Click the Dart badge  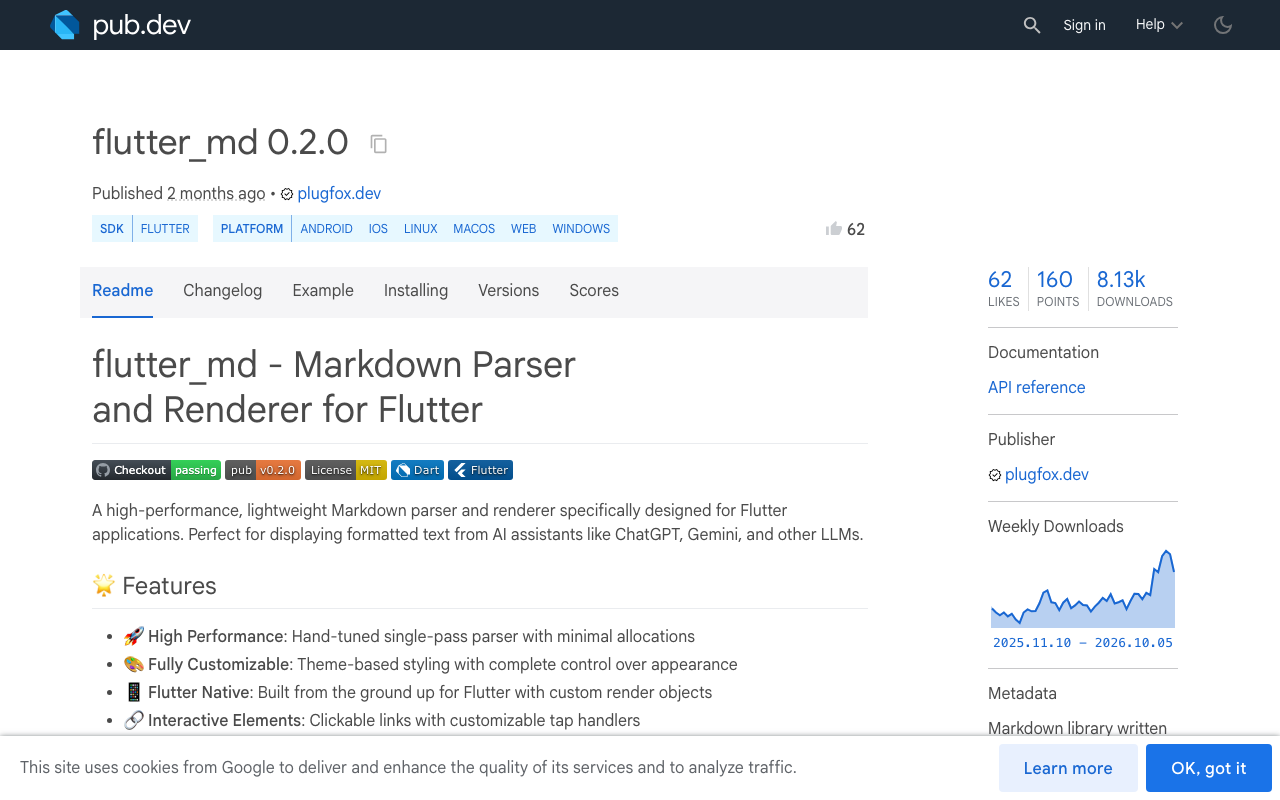[417, 470]
